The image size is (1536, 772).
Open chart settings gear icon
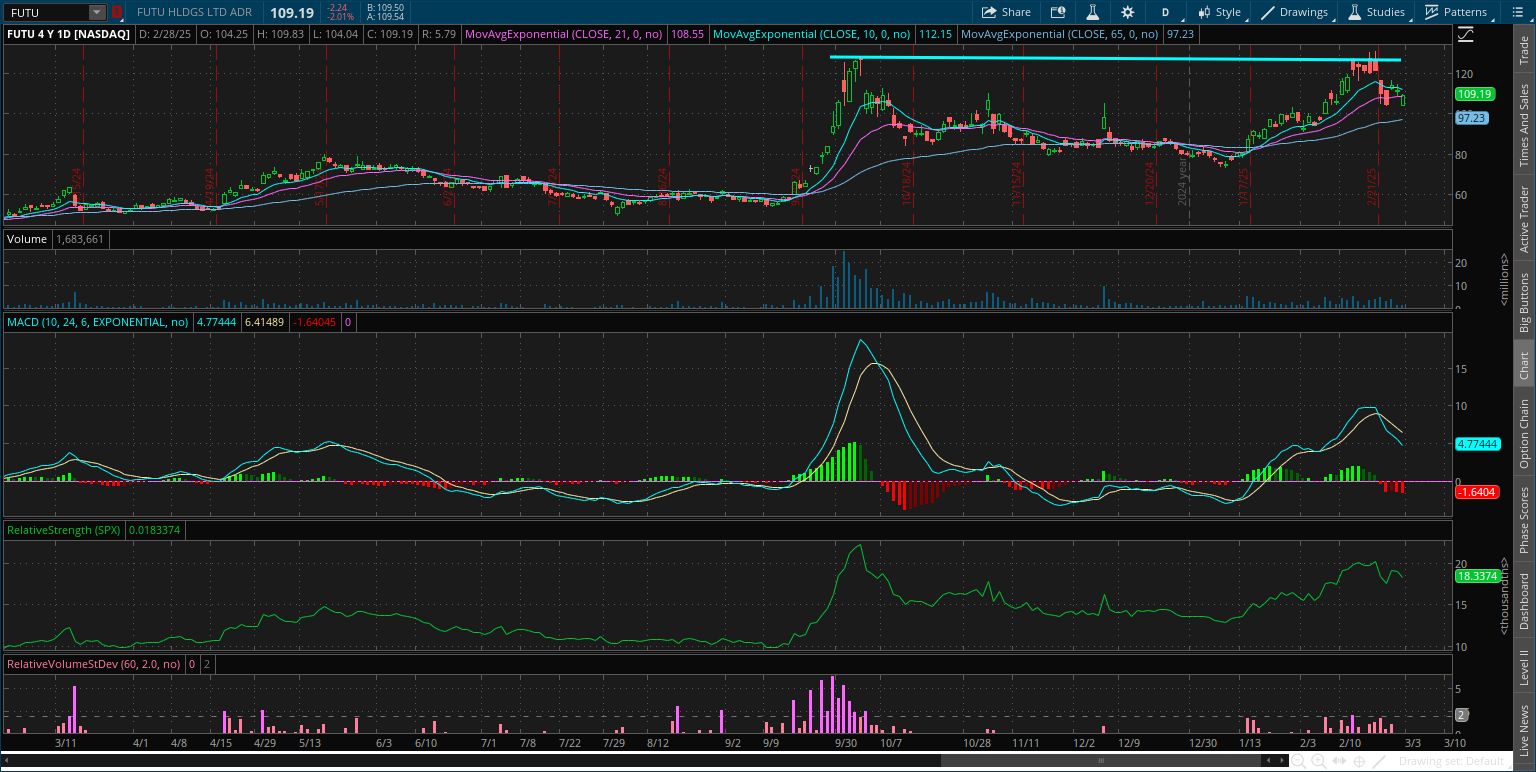click(1128, 12)
